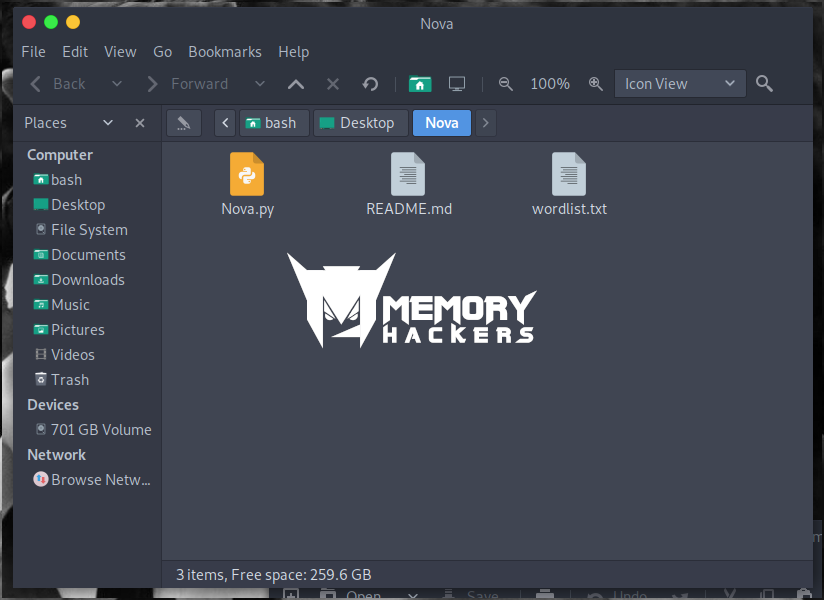Click the Nova.py file name label
The width and height of the screenshot is (824, 600).
click(x=248, y=209)
